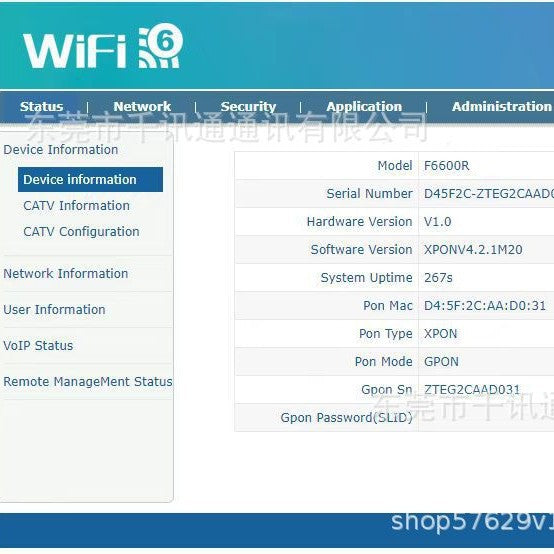Click Pon Mode value GPON
554x554 pixels.
(x=441, y=362)
